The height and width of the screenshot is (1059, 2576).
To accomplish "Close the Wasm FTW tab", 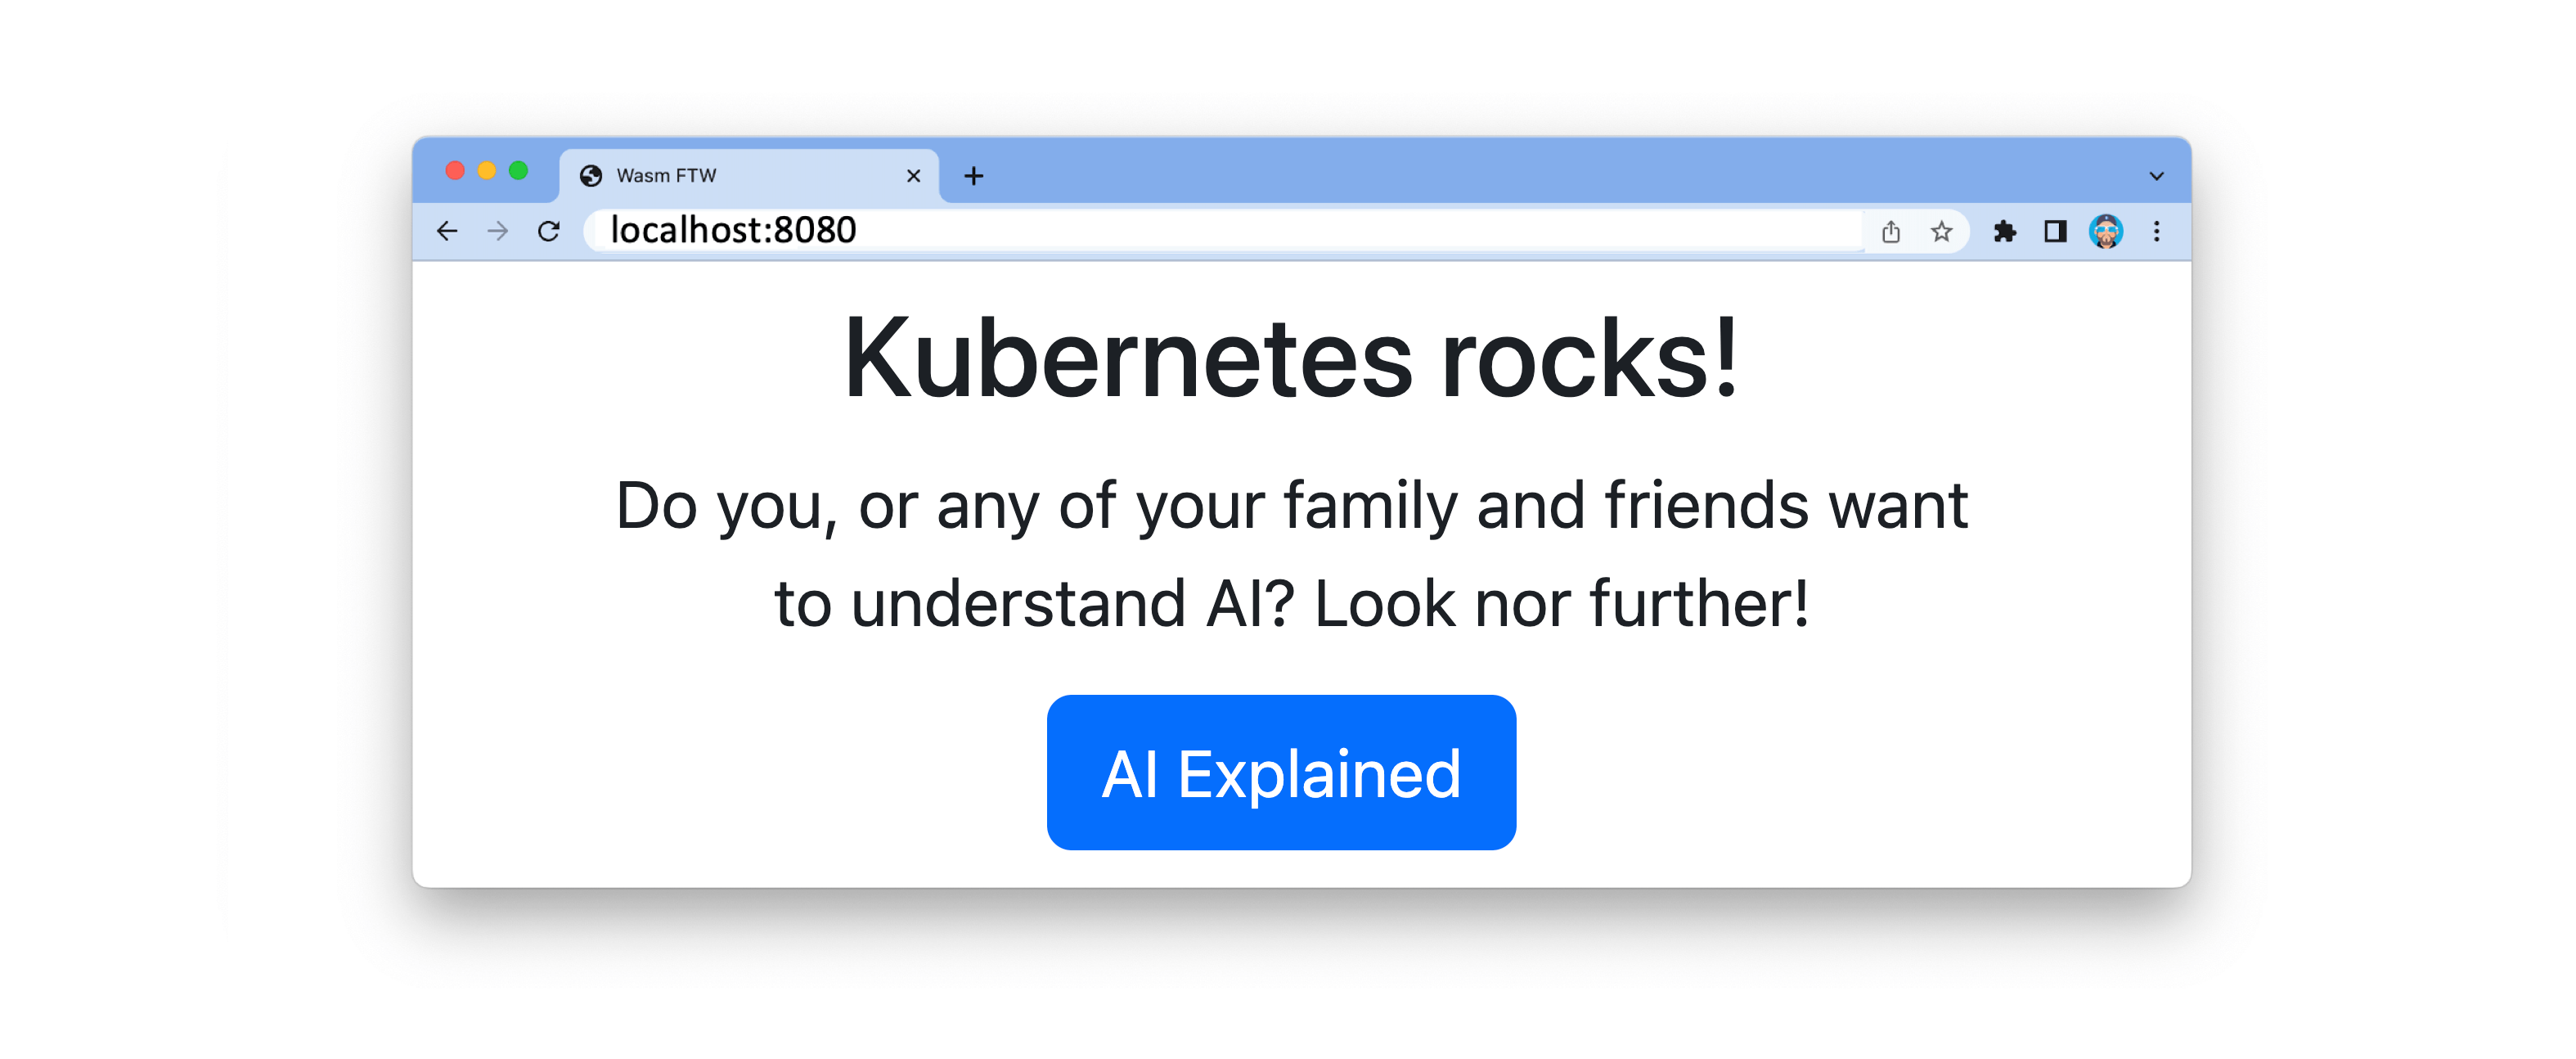I will coord(913,176).
